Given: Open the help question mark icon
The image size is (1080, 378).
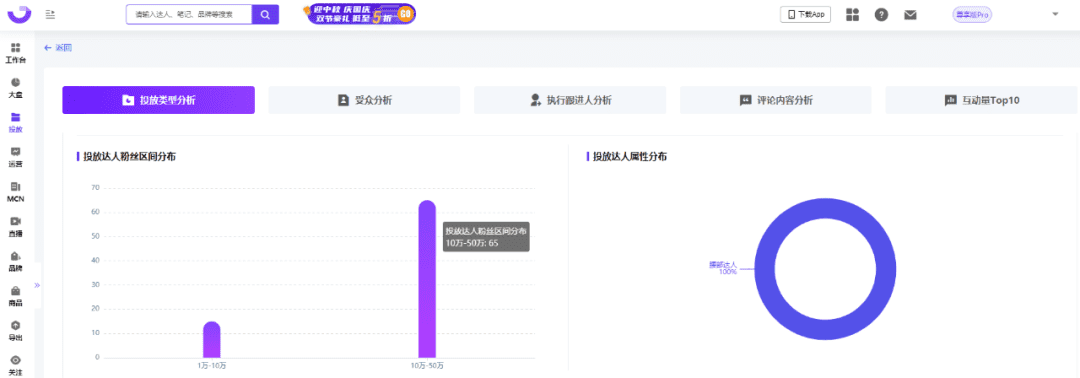Looking at the screenshot, I should [882, 14].
